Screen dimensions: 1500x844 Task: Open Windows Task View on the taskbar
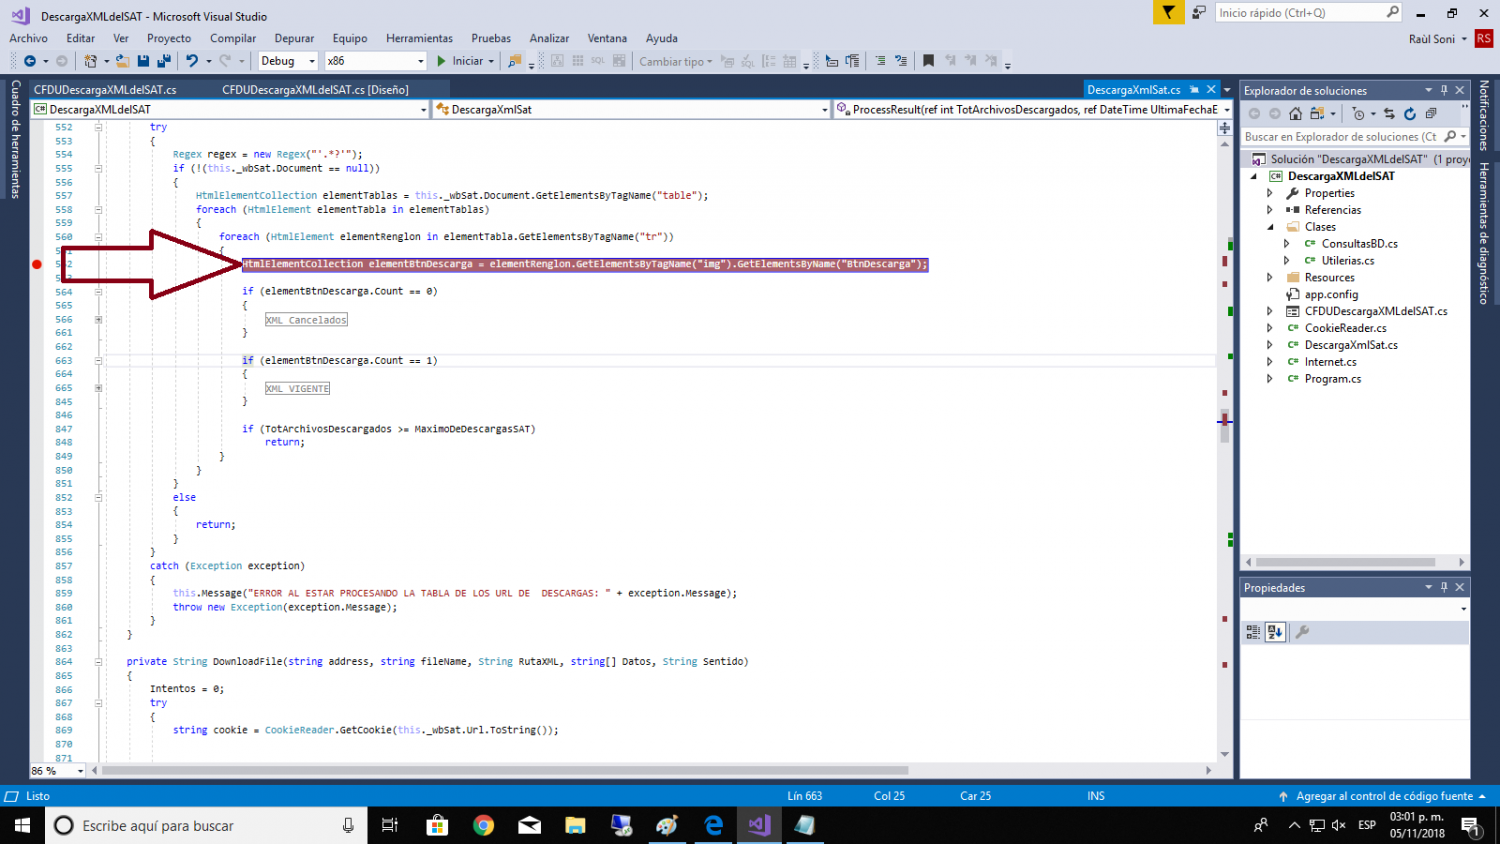(390, 825)
